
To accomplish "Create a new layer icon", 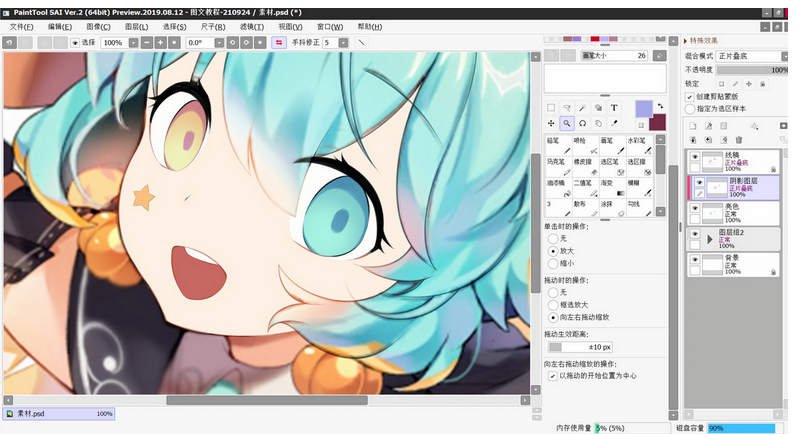I will 693,126.
